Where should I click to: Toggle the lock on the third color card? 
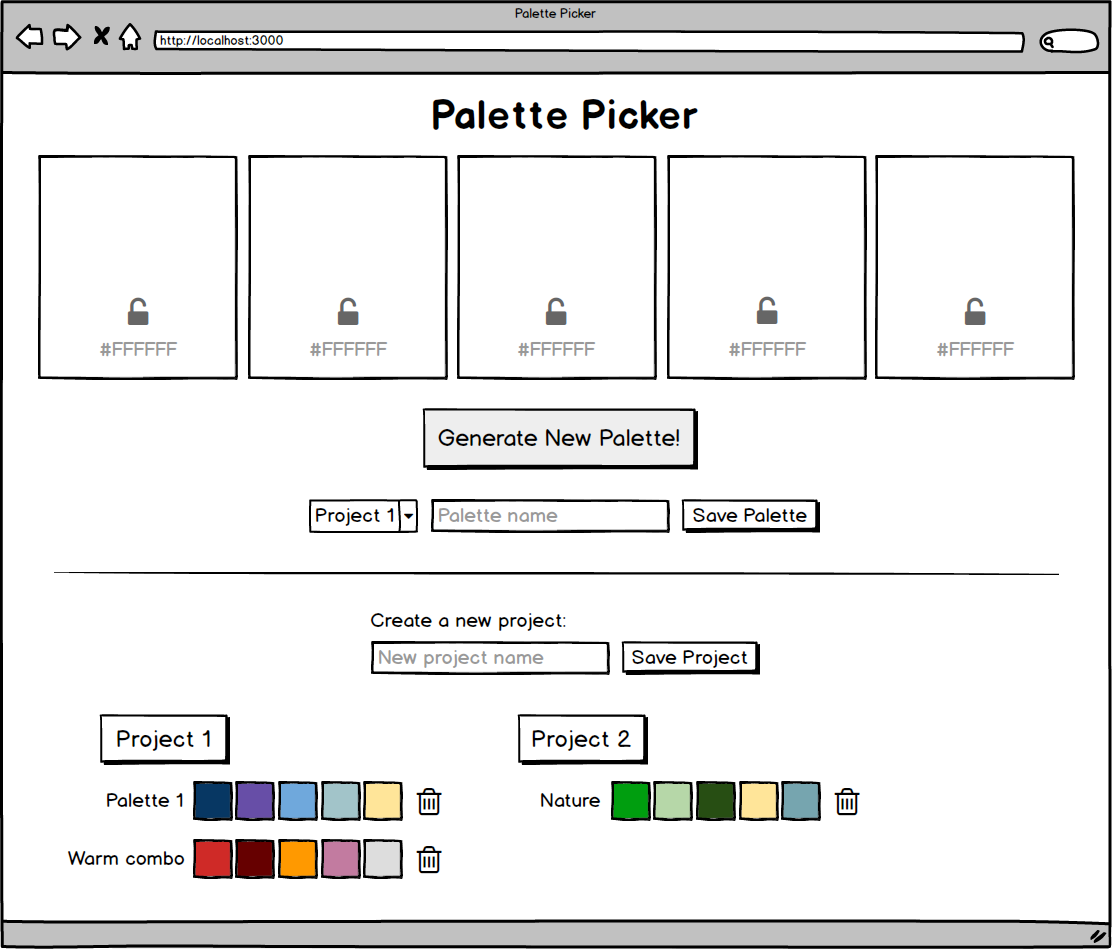click(x=556, y=311)
